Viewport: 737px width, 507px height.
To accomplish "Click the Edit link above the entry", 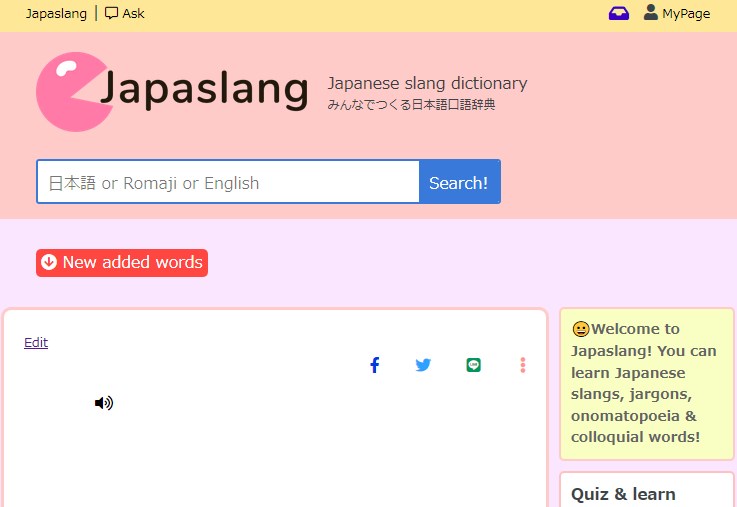I will 36,342.
